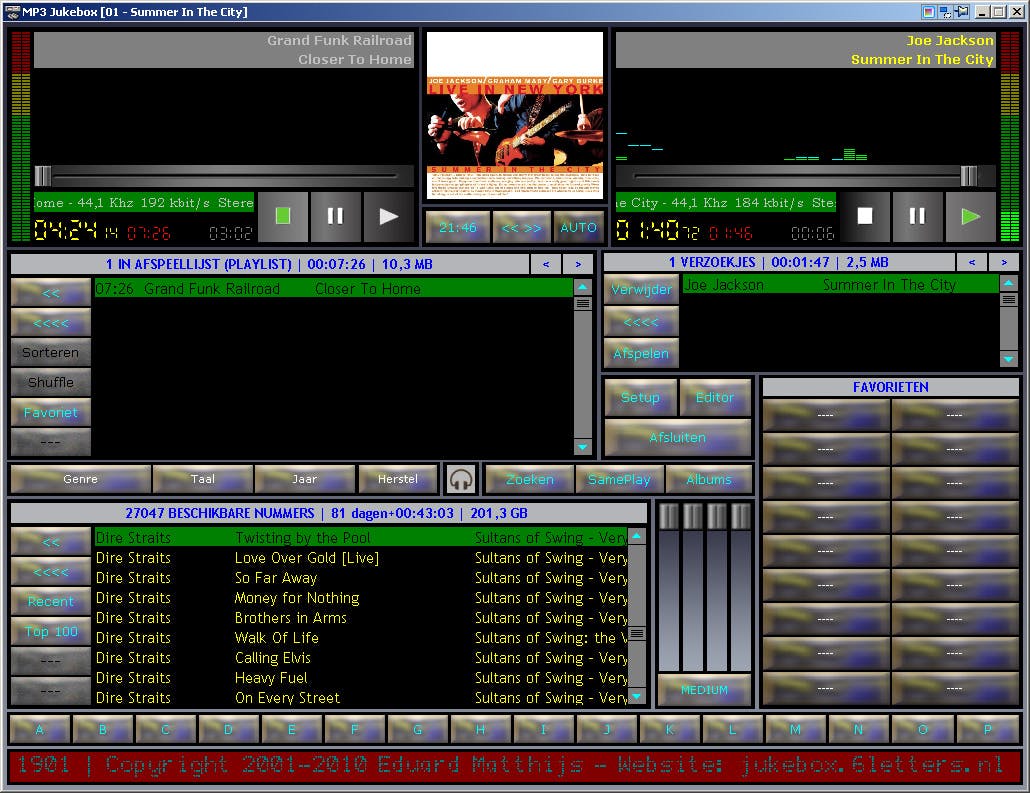The width and height of the screenshot is (1030, 793).
Task: Click the headphones pre-listen icon
Action: click(461, 480)
